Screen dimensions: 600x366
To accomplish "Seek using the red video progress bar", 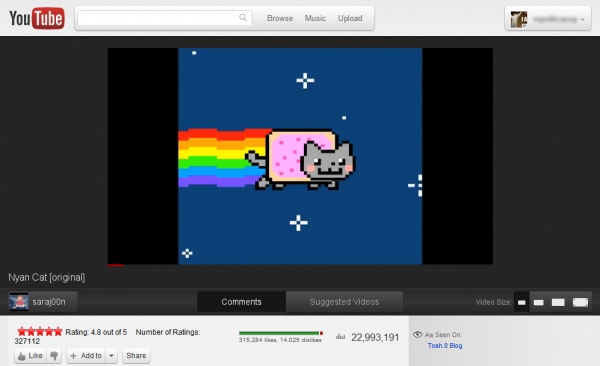I will tap(116, 265).
